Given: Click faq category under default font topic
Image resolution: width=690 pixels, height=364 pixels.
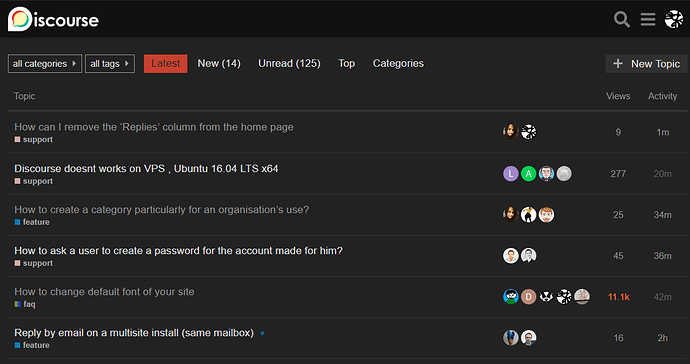Looking at the screenshot, I should [25, 304].
